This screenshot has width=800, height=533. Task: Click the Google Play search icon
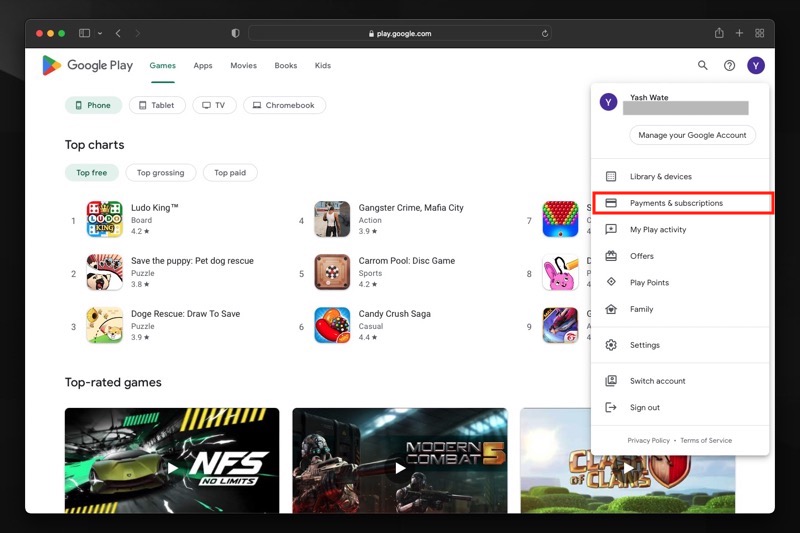pyautogui.click(x=703, y=66)
